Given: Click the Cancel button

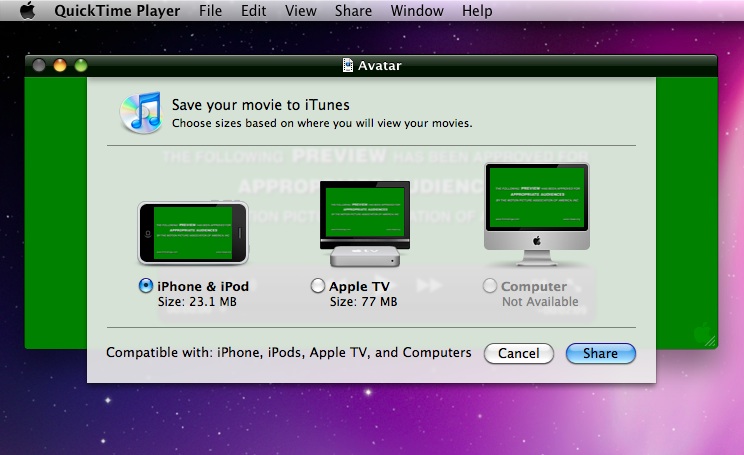Looking at the screenshot, I should pos(519,353).
